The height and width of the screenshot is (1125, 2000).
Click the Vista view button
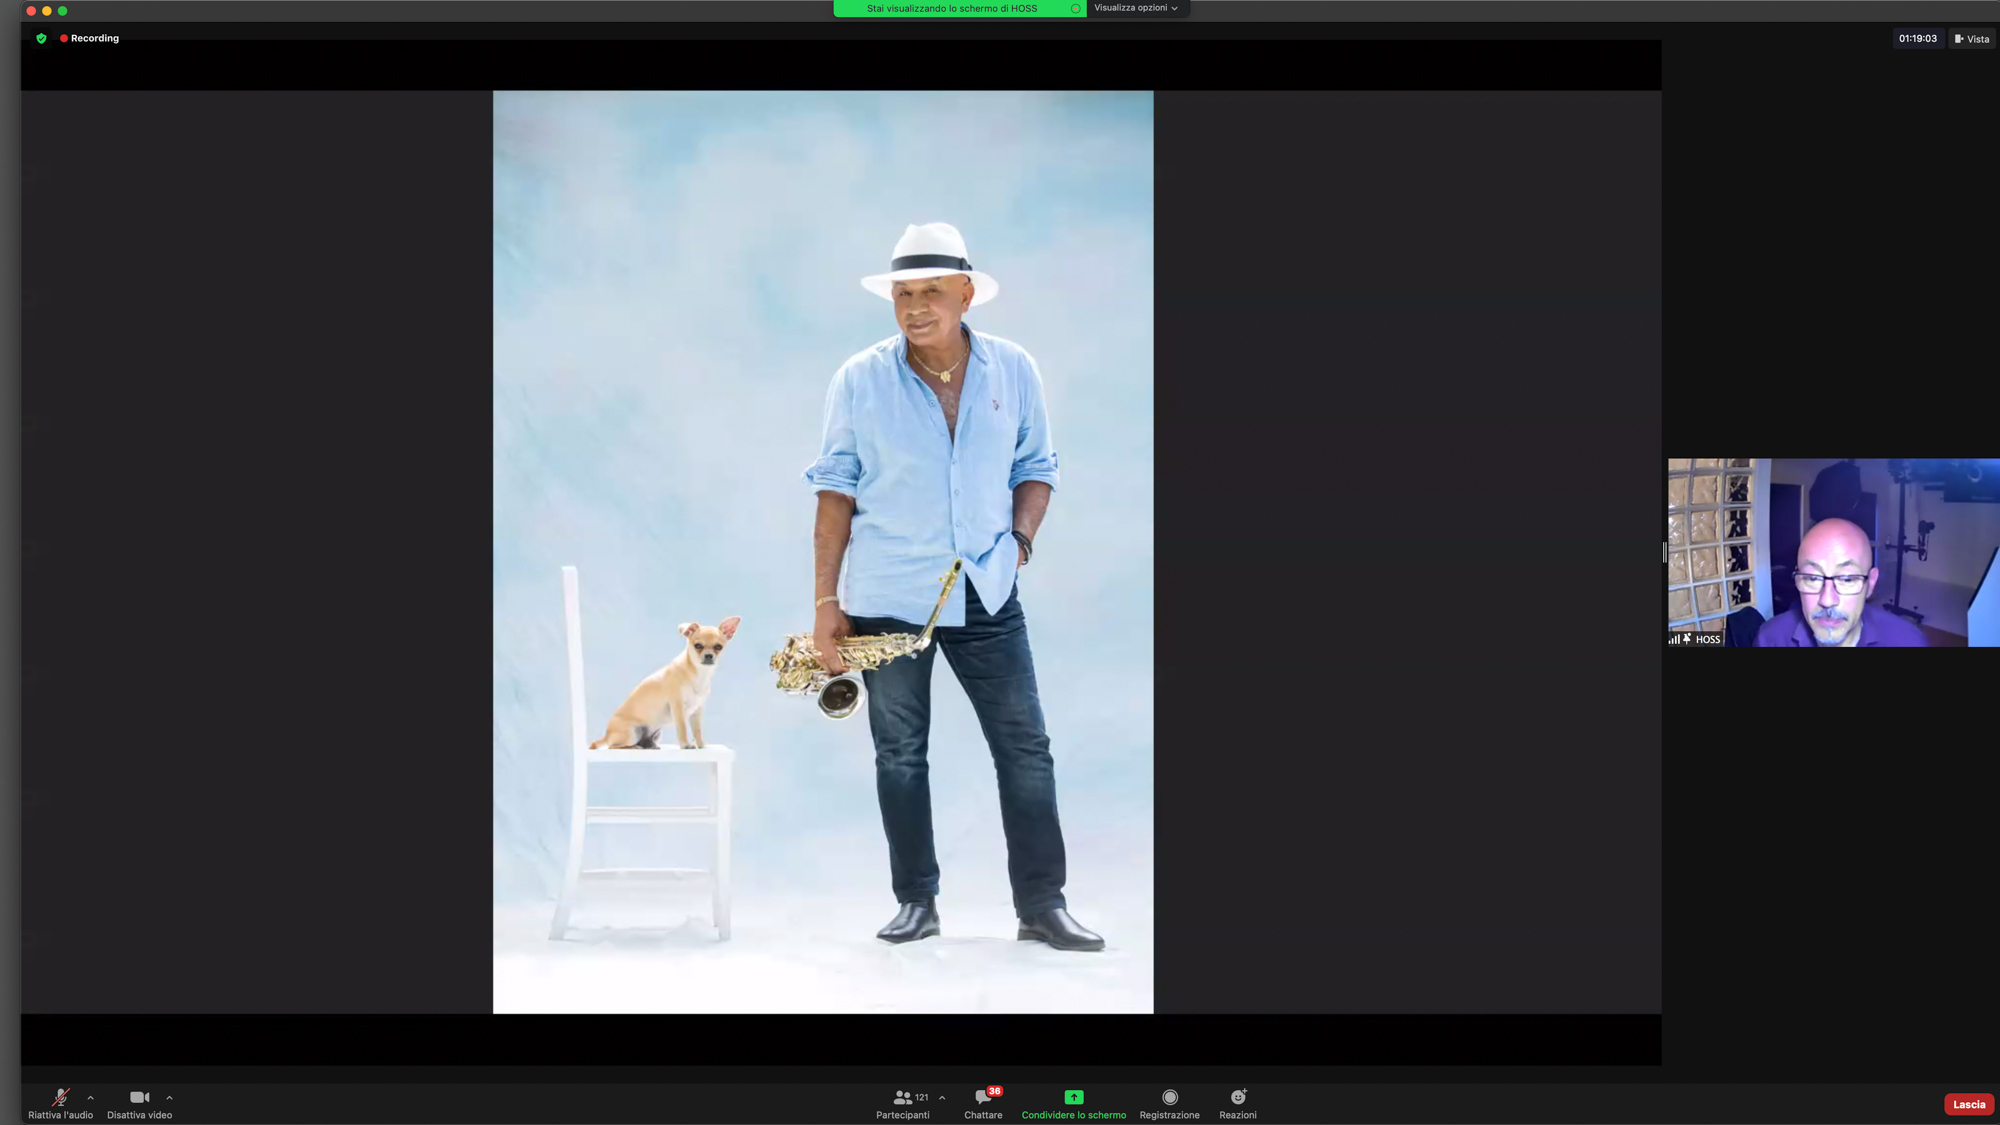(x=1972, y=39)
